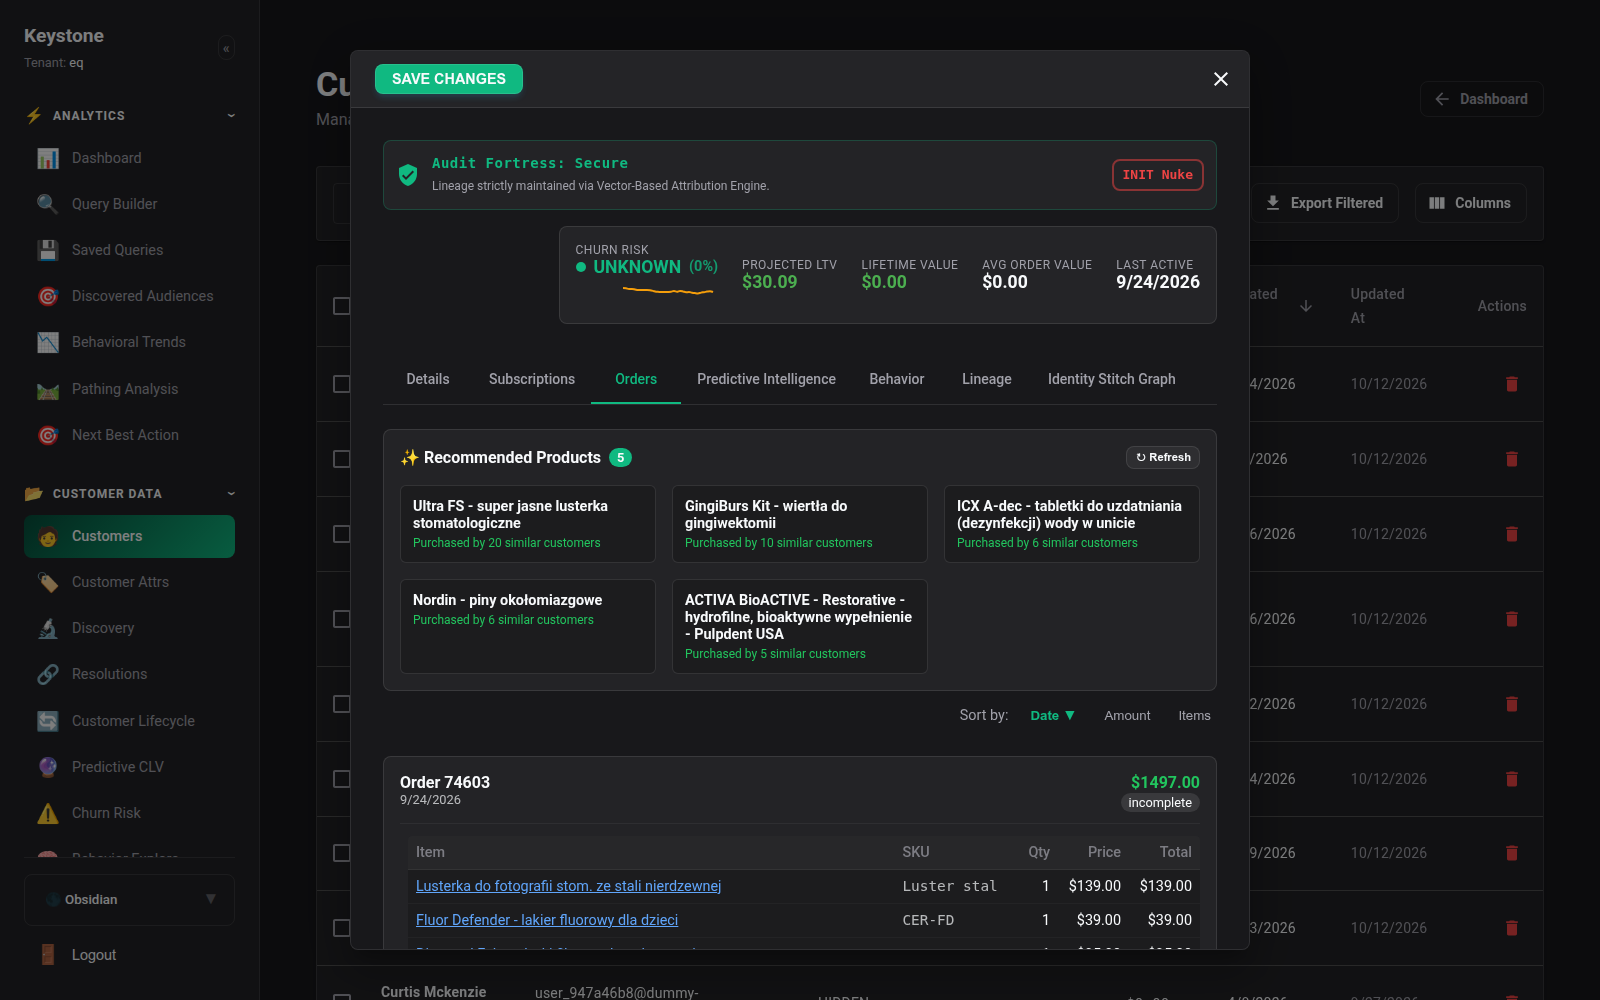
Task: Click the INIT Nuke button
Action: pyautogui.click(x=1158, y=175)
